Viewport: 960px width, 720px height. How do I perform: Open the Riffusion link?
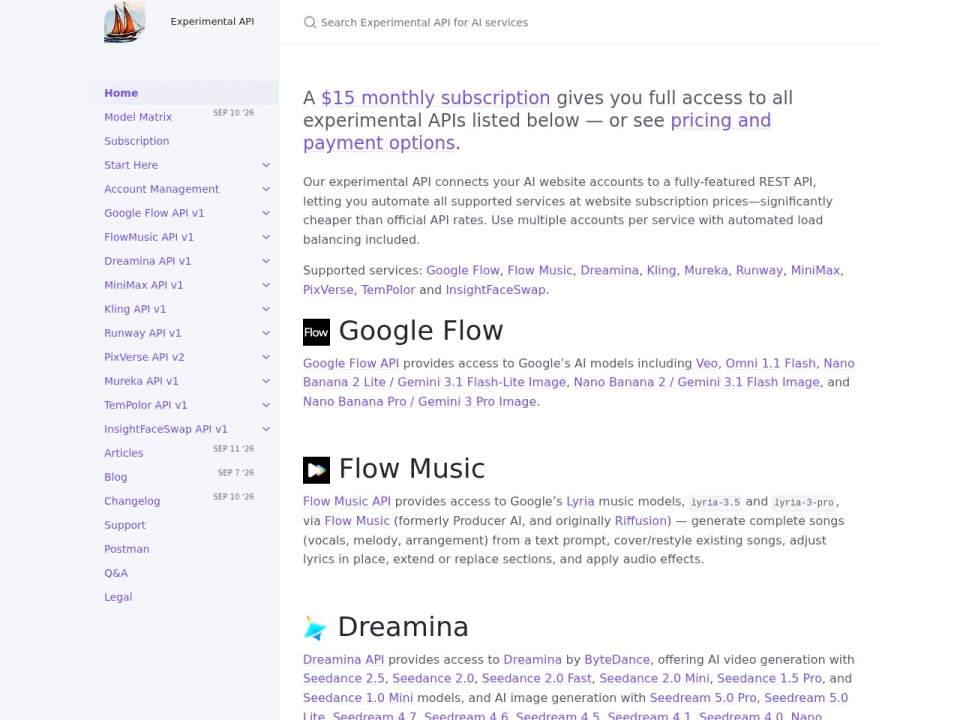pyautogui.click(x=640, y=521)
